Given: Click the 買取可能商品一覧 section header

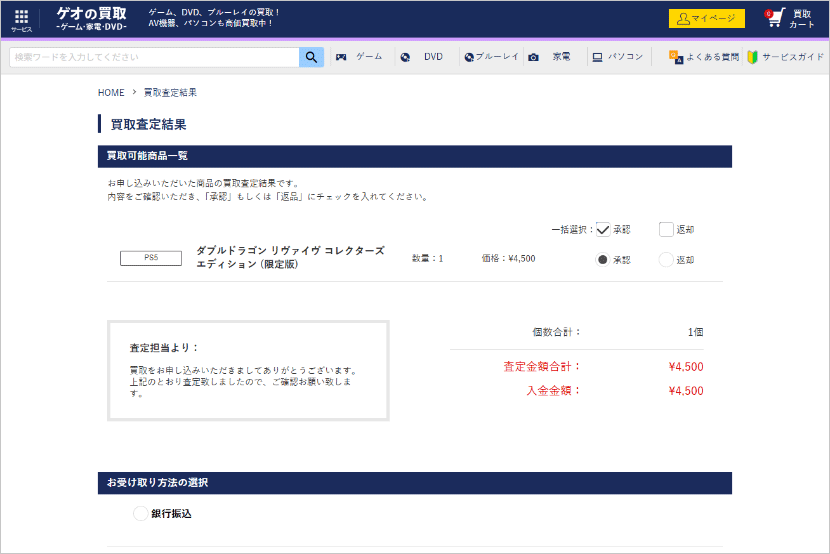Looking at the screenshot, I should [x=415, y=157].
